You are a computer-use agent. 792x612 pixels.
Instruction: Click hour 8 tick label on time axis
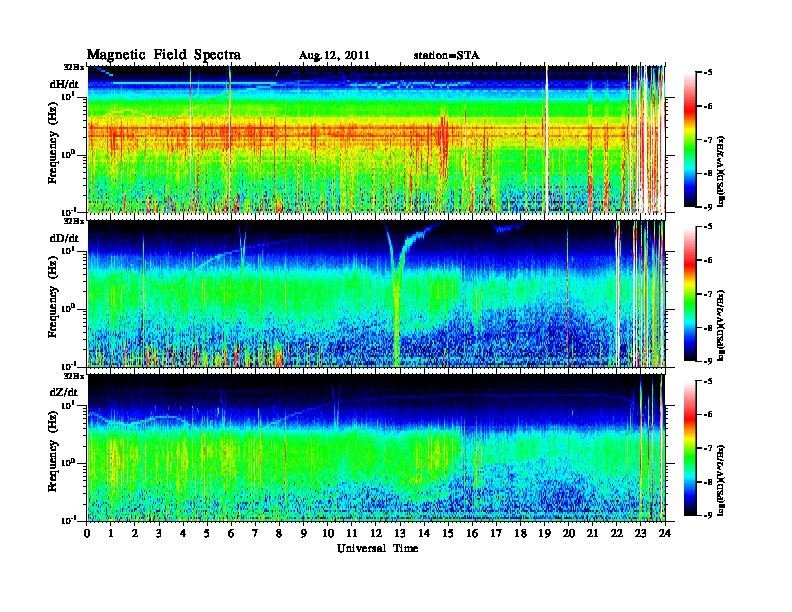[x=279, y=533]
